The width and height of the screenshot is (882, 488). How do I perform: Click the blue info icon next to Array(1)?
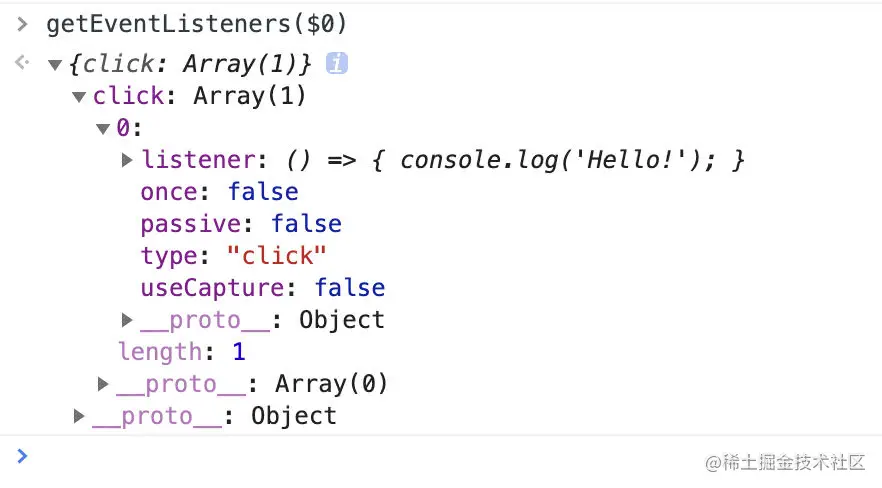click(x=336, y=63)
